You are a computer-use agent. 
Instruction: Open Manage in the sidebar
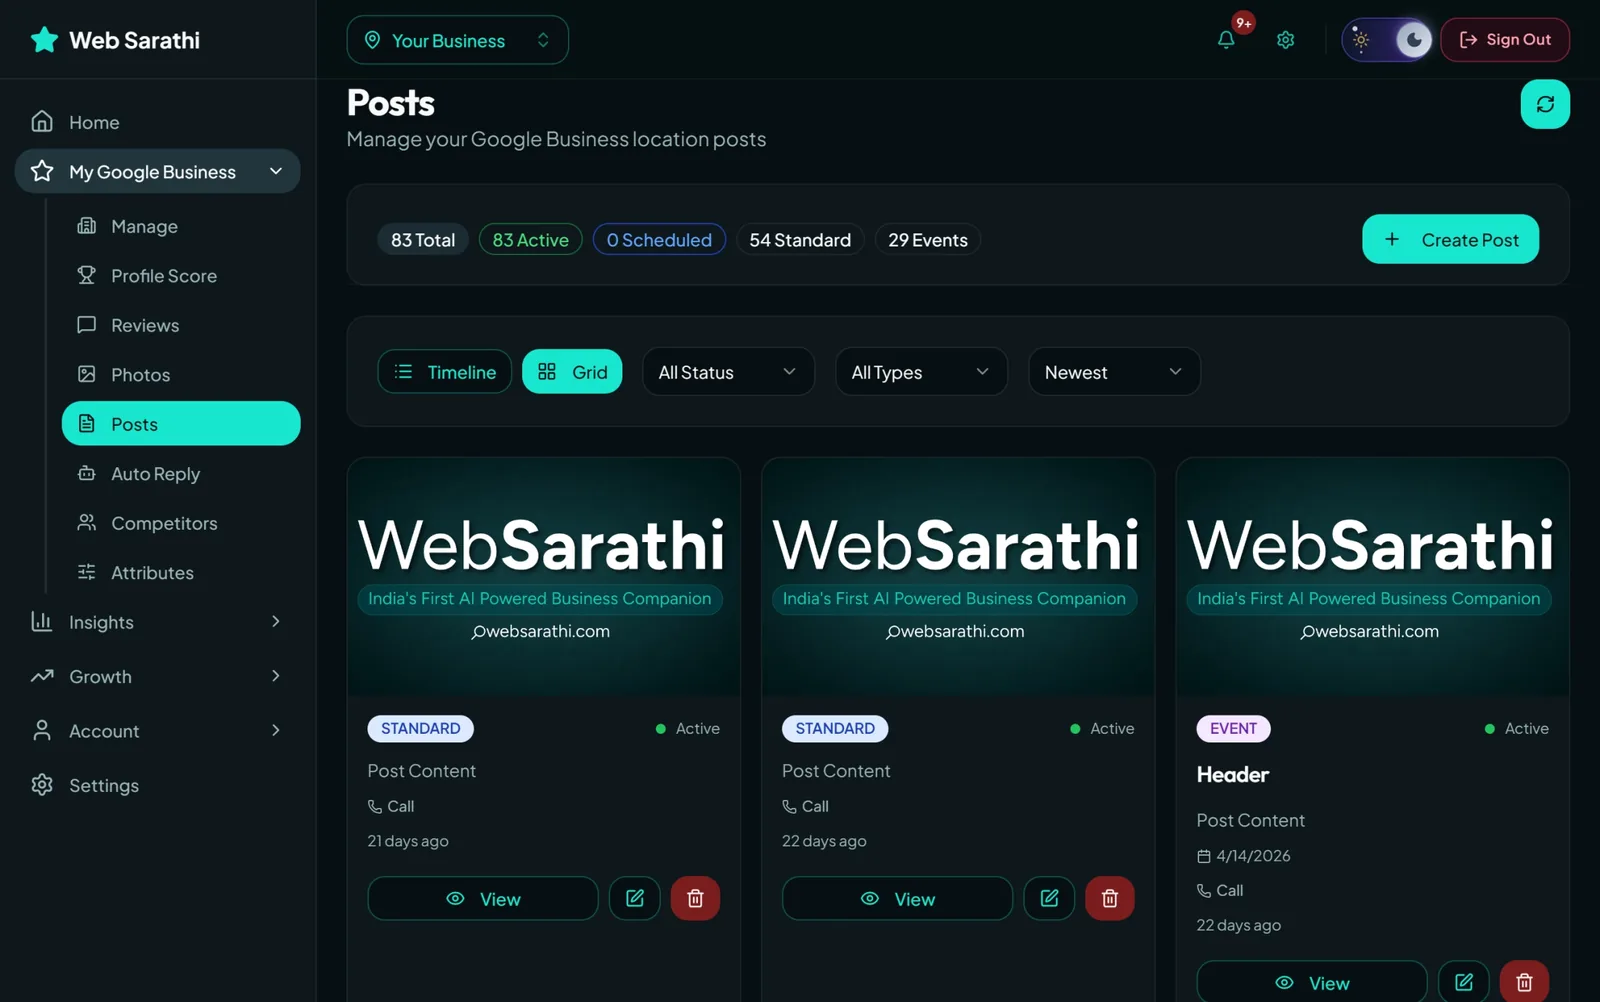pyautogui.click(x=181, y=226)
